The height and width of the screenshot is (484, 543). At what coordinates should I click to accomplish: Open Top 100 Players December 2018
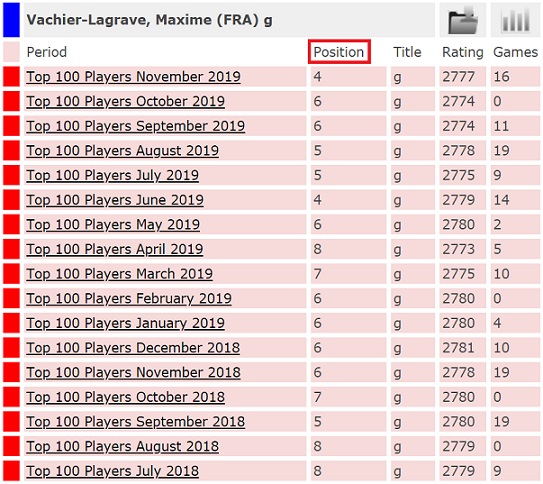133,348
